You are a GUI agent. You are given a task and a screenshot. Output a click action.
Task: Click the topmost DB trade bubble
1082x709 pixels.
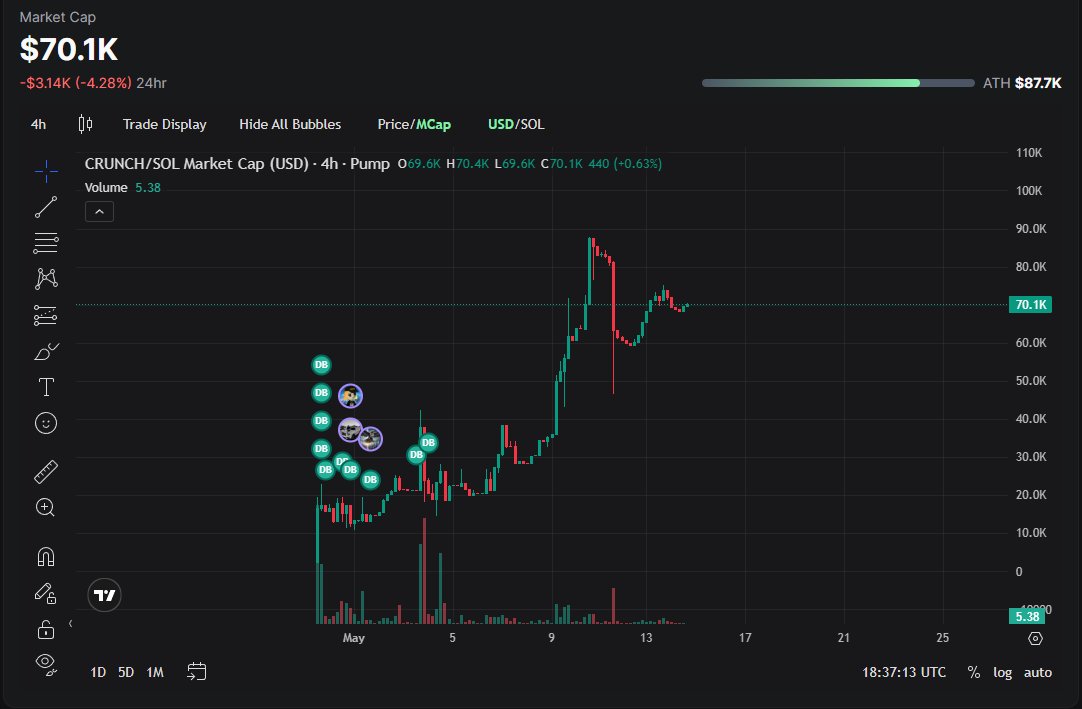322,365
